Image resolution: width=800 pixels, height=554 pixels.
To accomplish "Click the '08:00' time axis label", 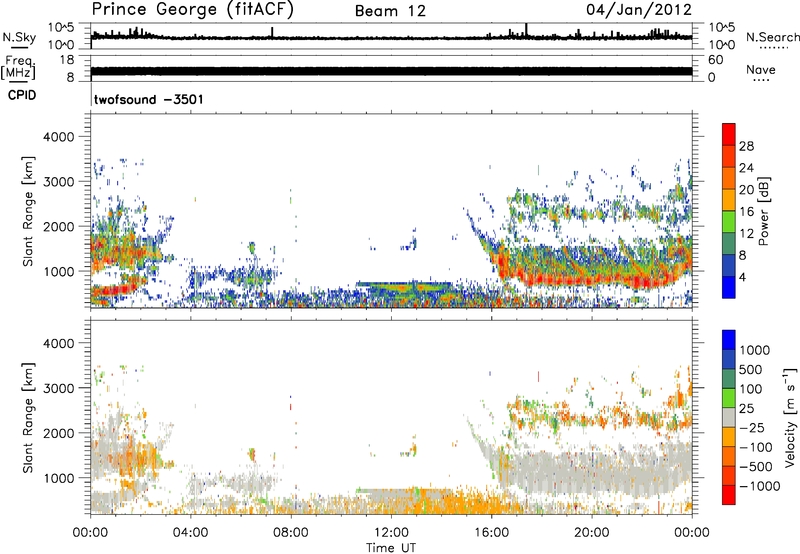I will (x=291, y=533).
